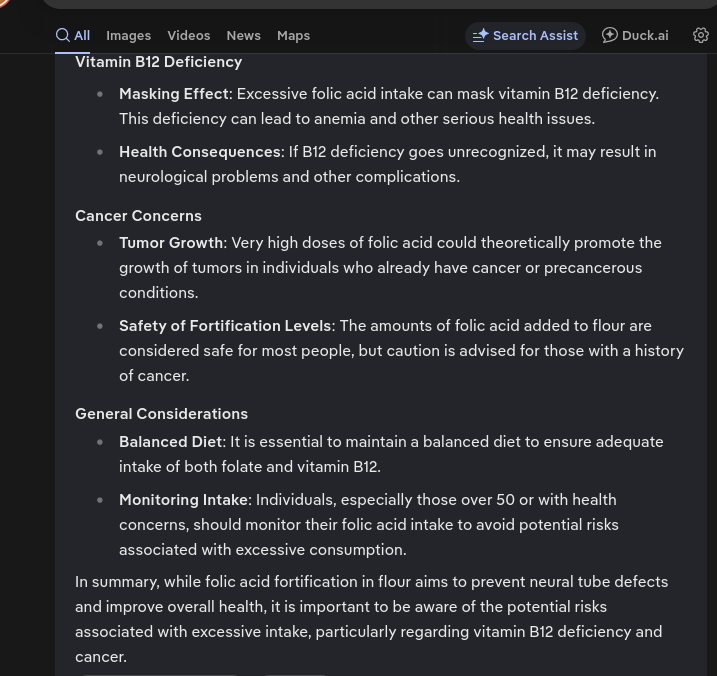The image size is (717, 676).
Task: Switch to the Videos tab
Action: [x=189, y=36]
